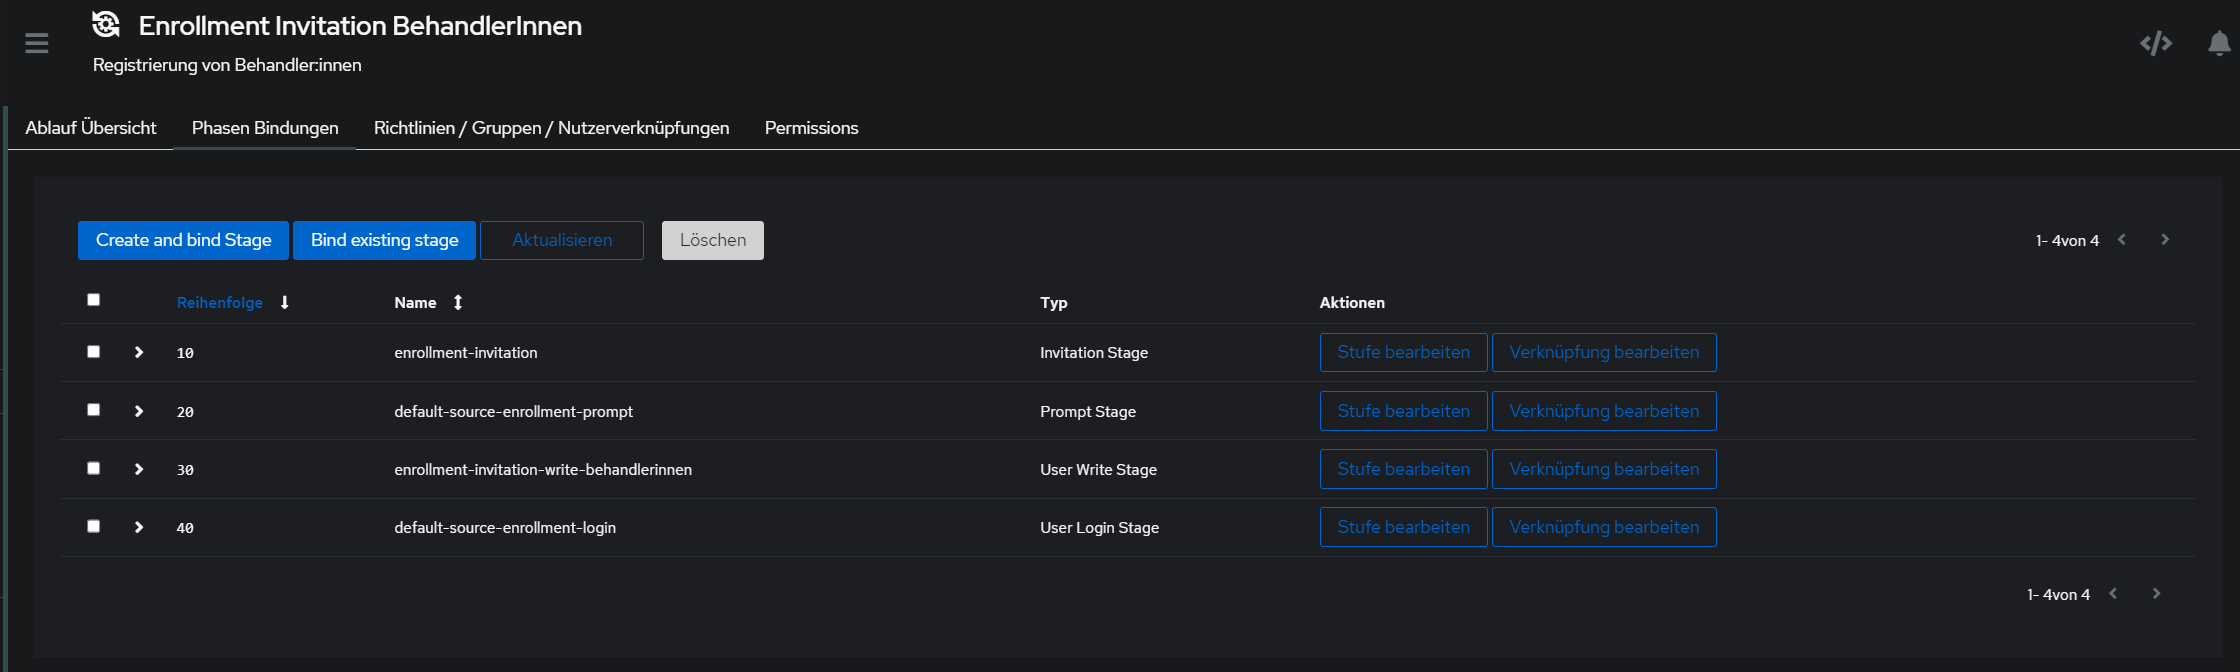Sort table by Name column icon

458,303
